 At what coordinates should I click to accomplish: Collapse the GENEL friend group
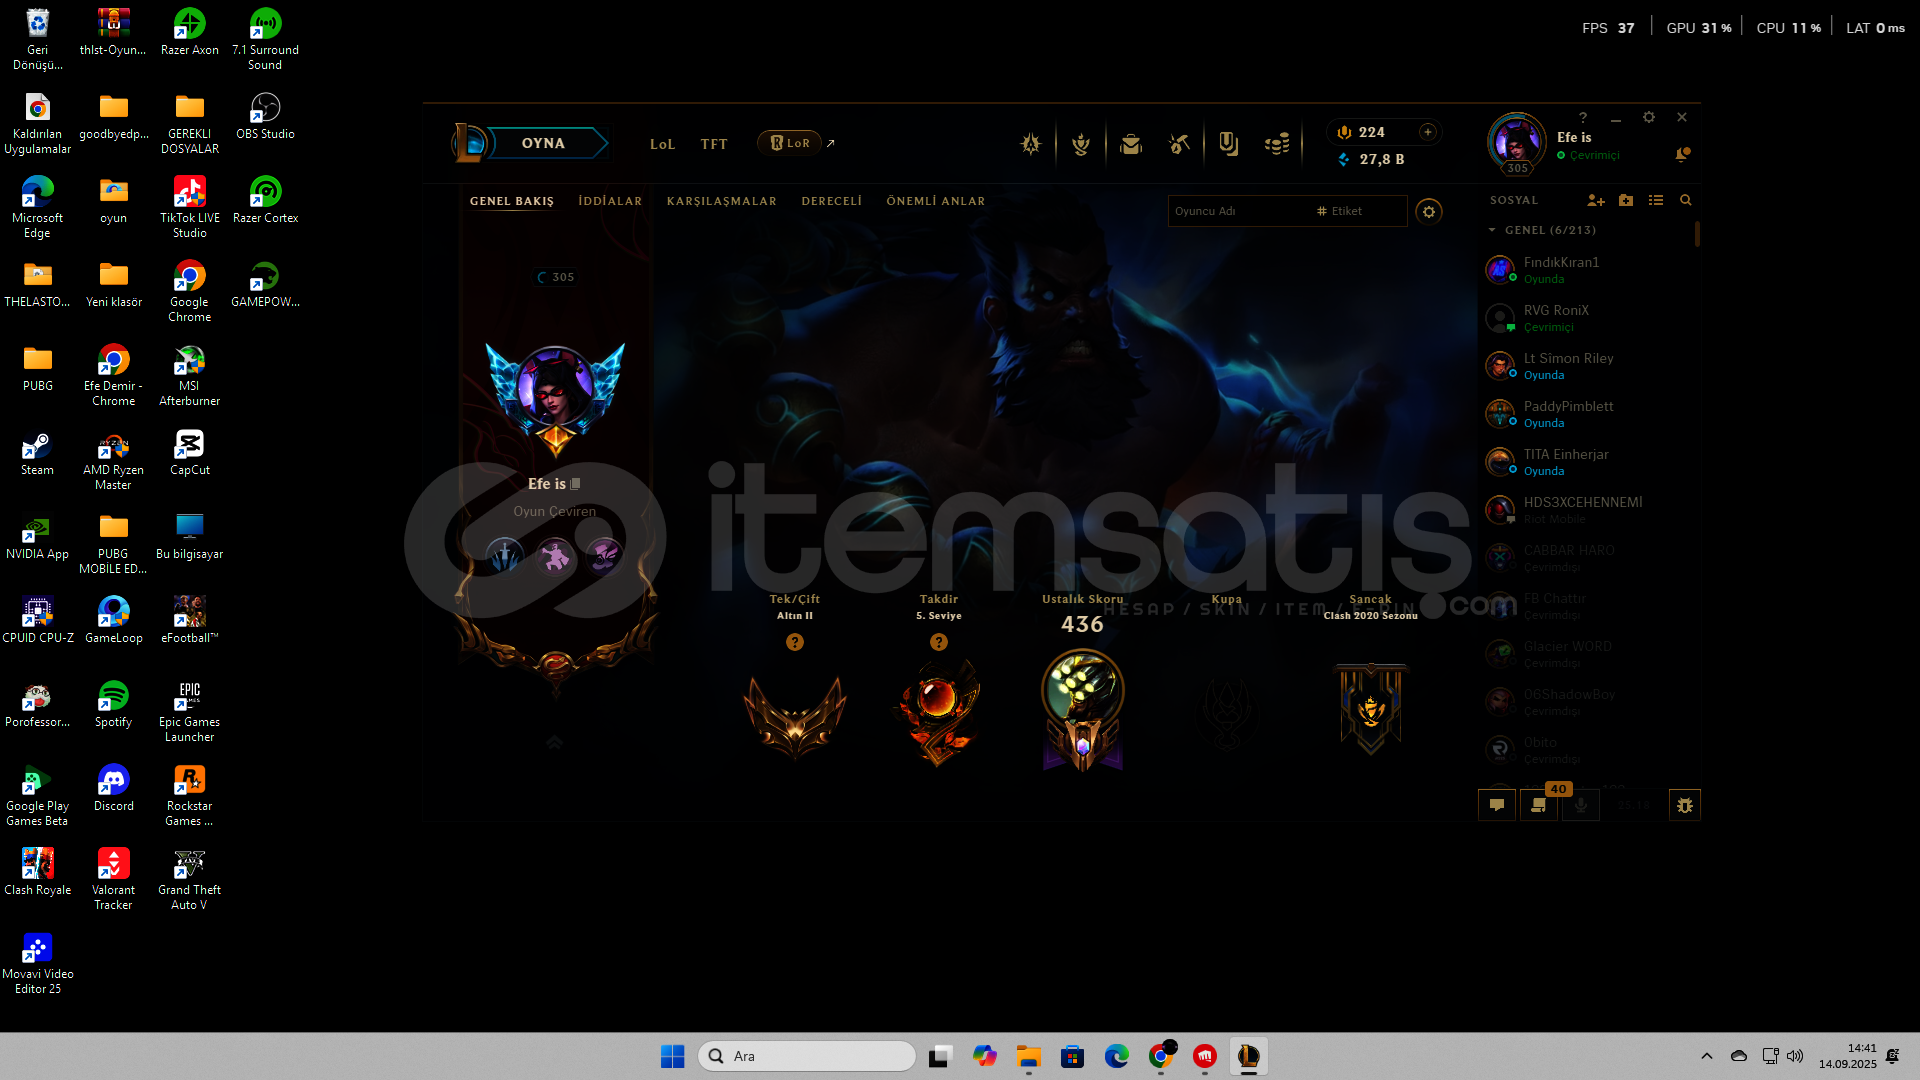(x=1493, y=230)
